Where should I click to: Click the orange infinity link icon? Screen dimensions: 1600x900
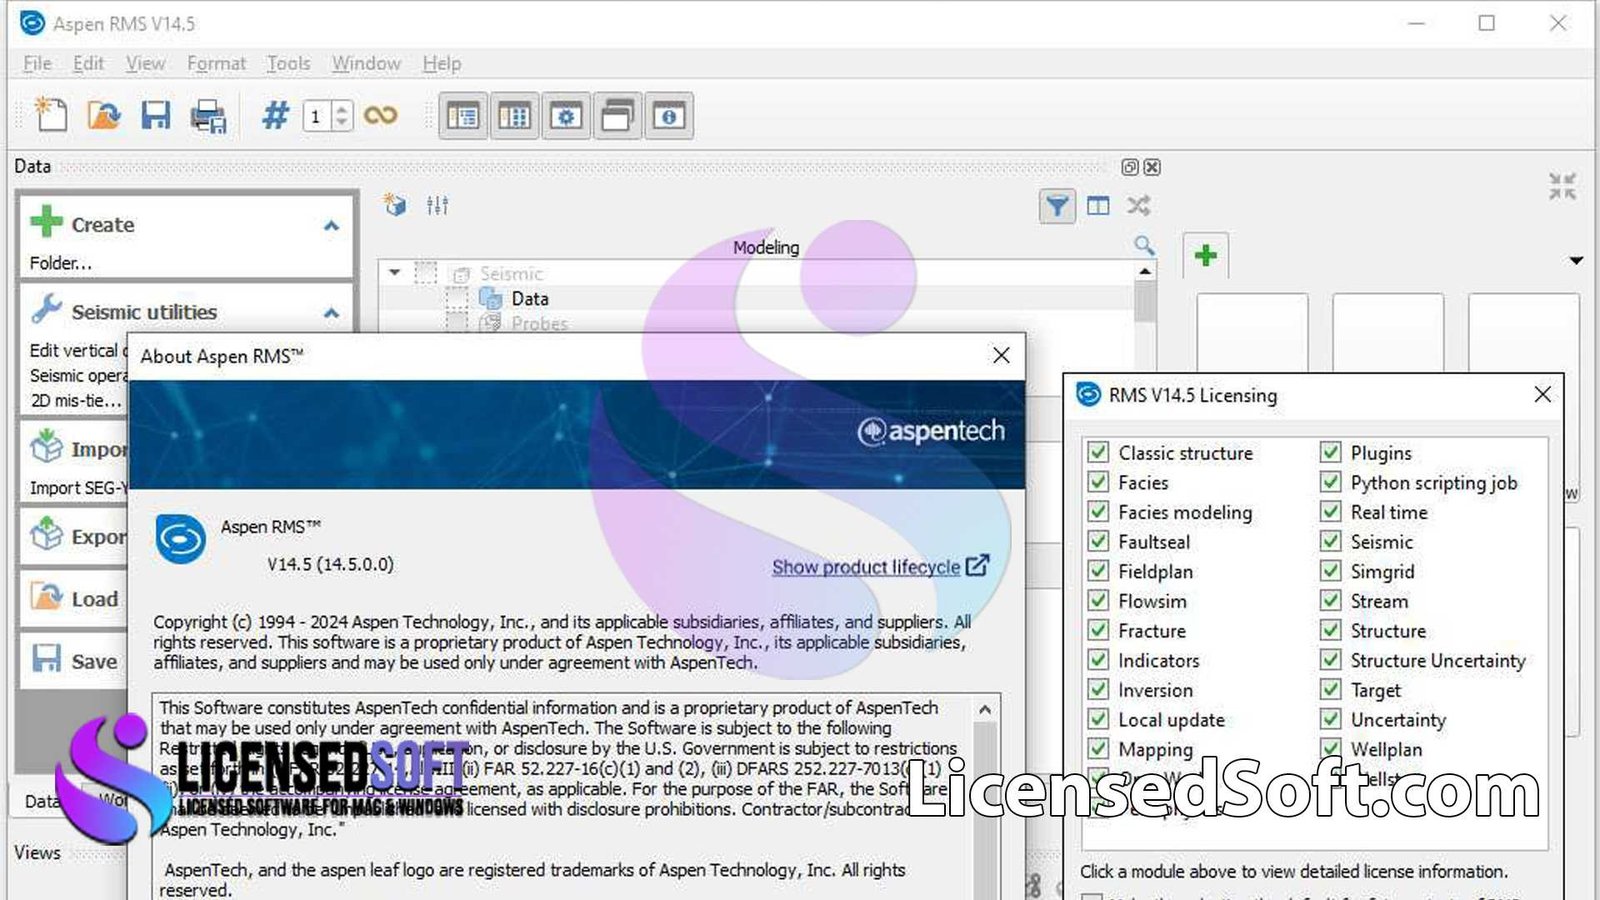380,115
